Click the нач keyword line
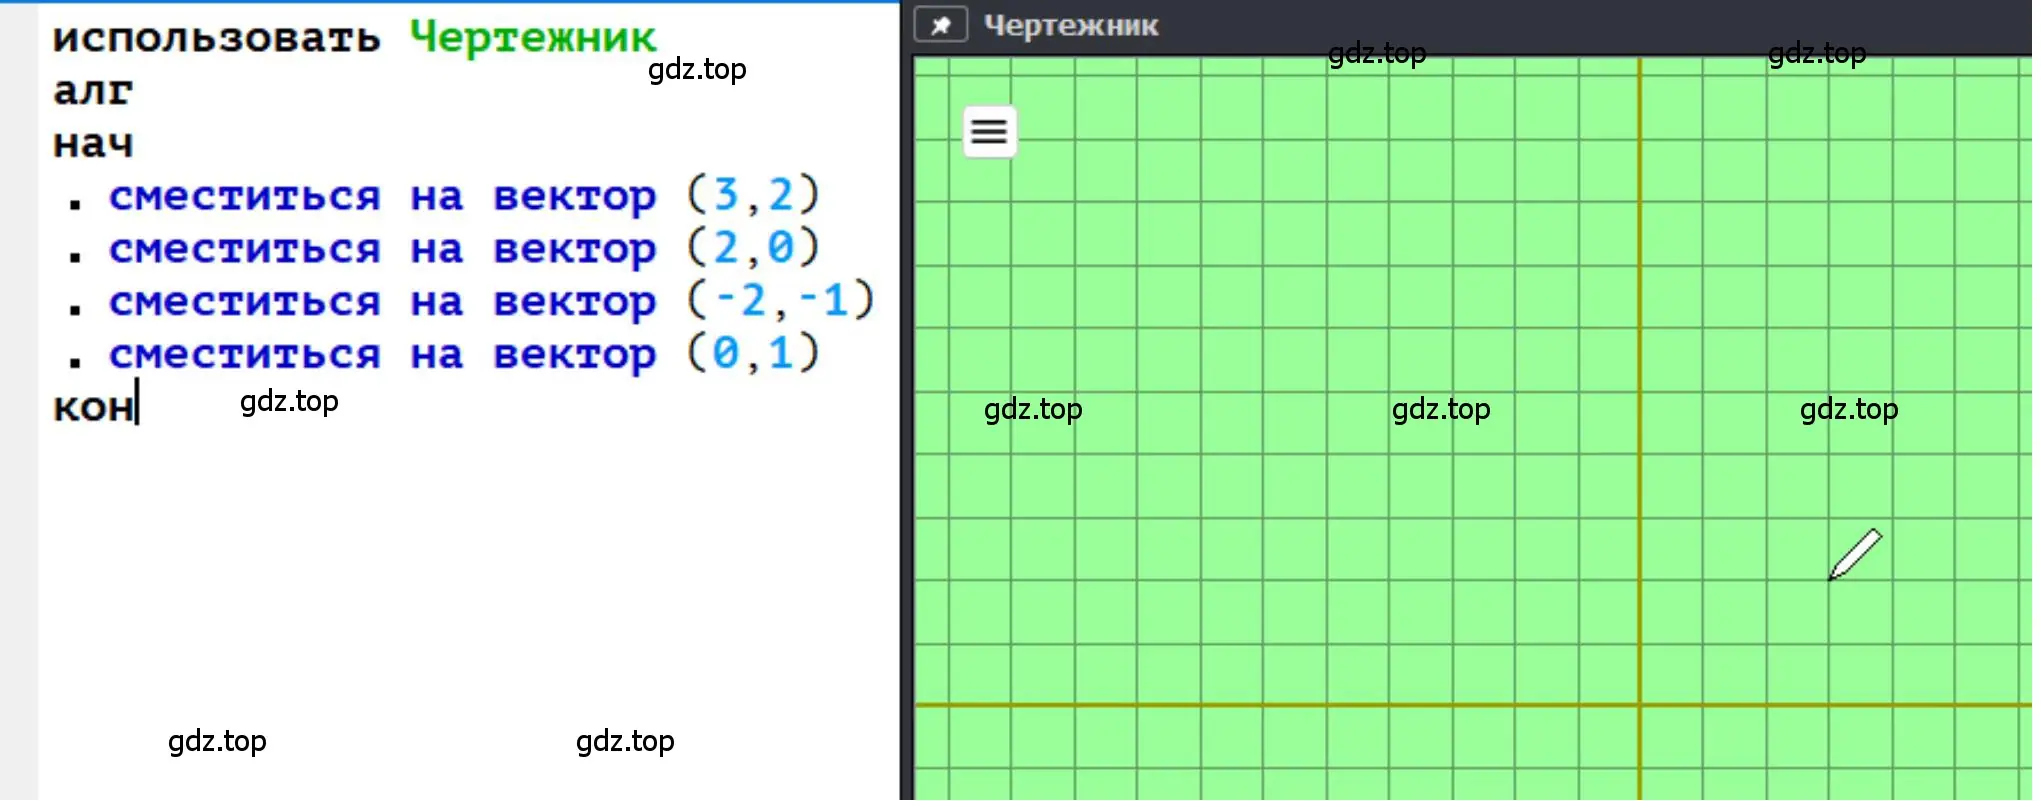 (x=93, y=144)
